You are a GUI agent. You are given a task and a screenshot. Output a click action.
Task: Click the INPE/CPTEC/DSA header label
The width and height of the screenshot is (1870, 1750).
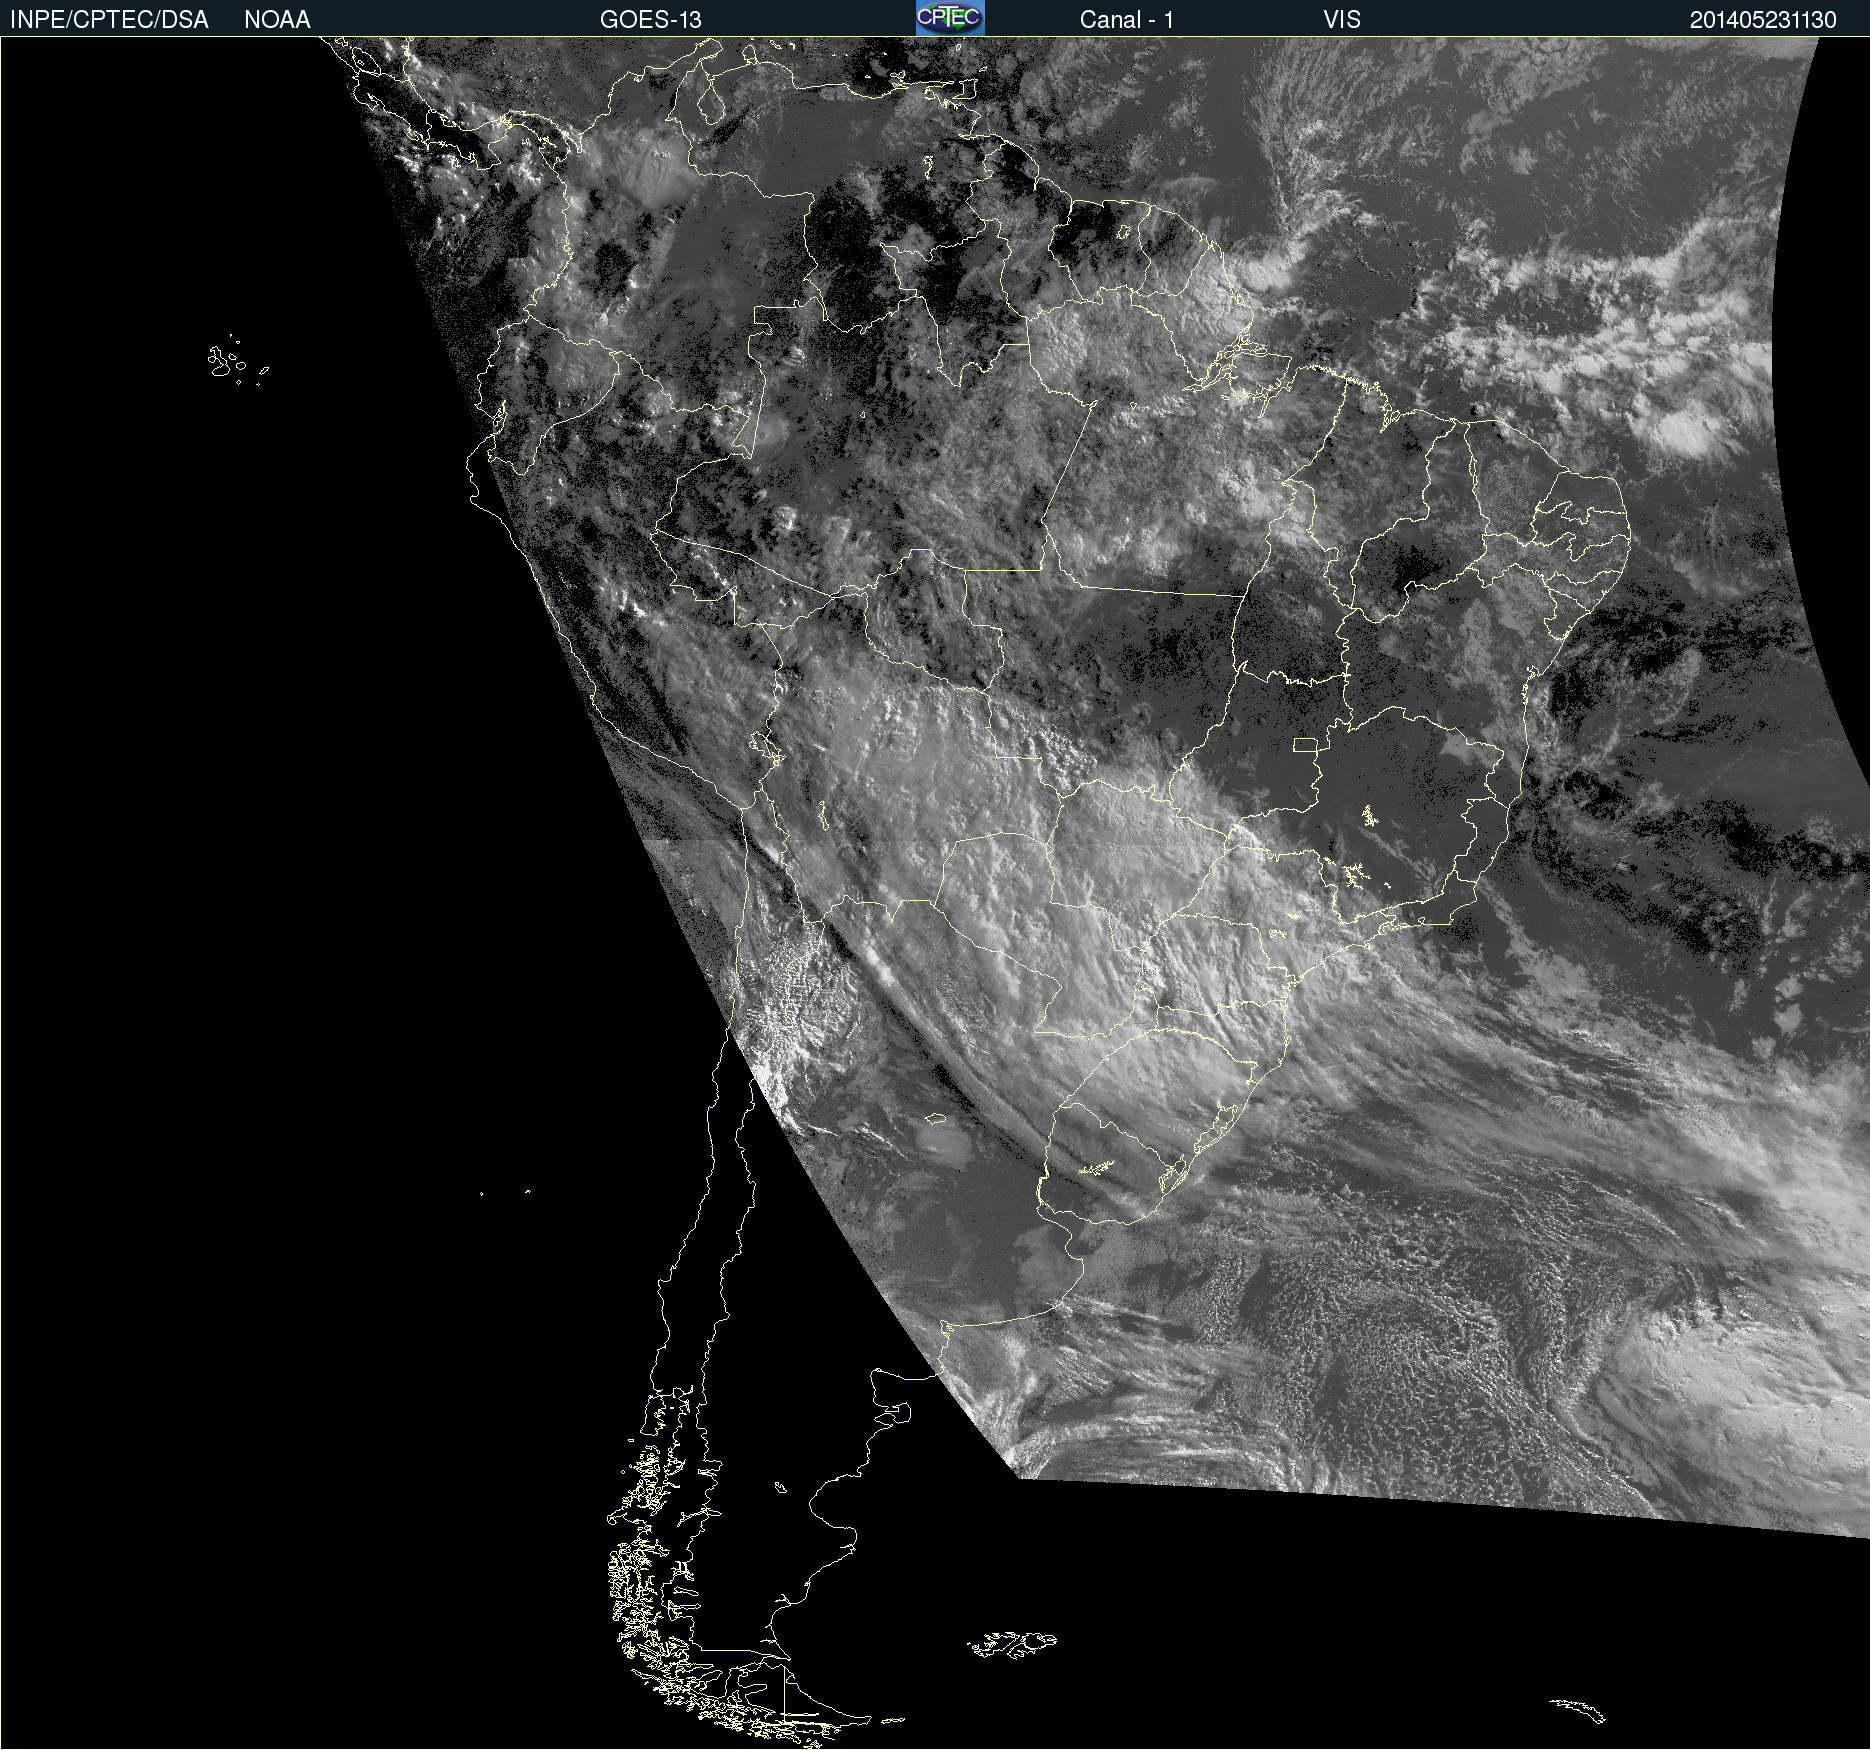[x=109, y=20]
